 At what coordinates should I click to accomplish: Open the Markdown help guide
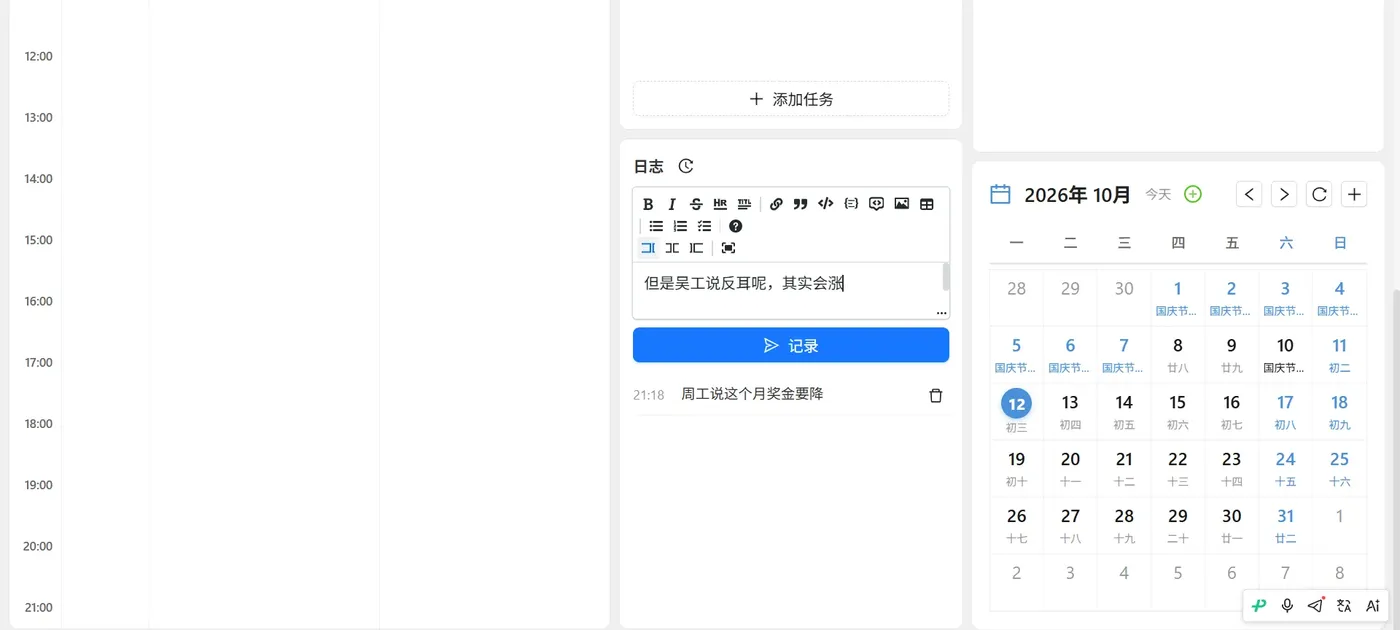point(736,226)
